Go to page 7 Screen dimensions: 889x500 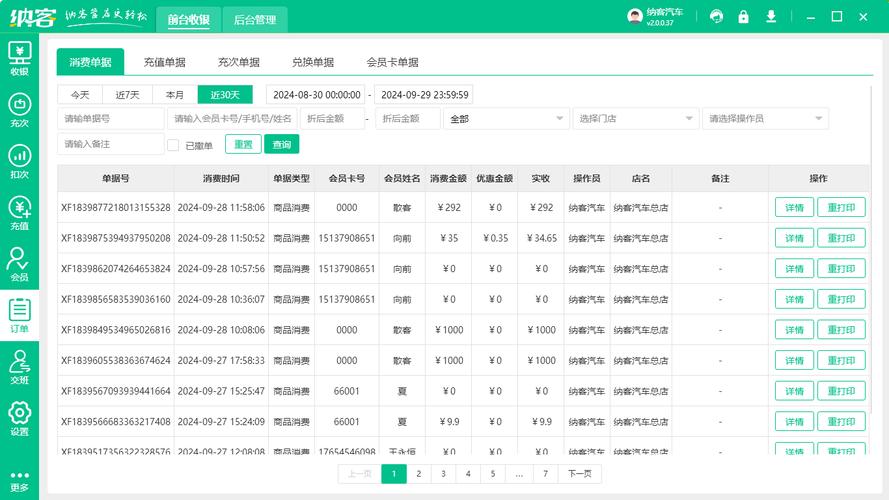coord(545,474)
